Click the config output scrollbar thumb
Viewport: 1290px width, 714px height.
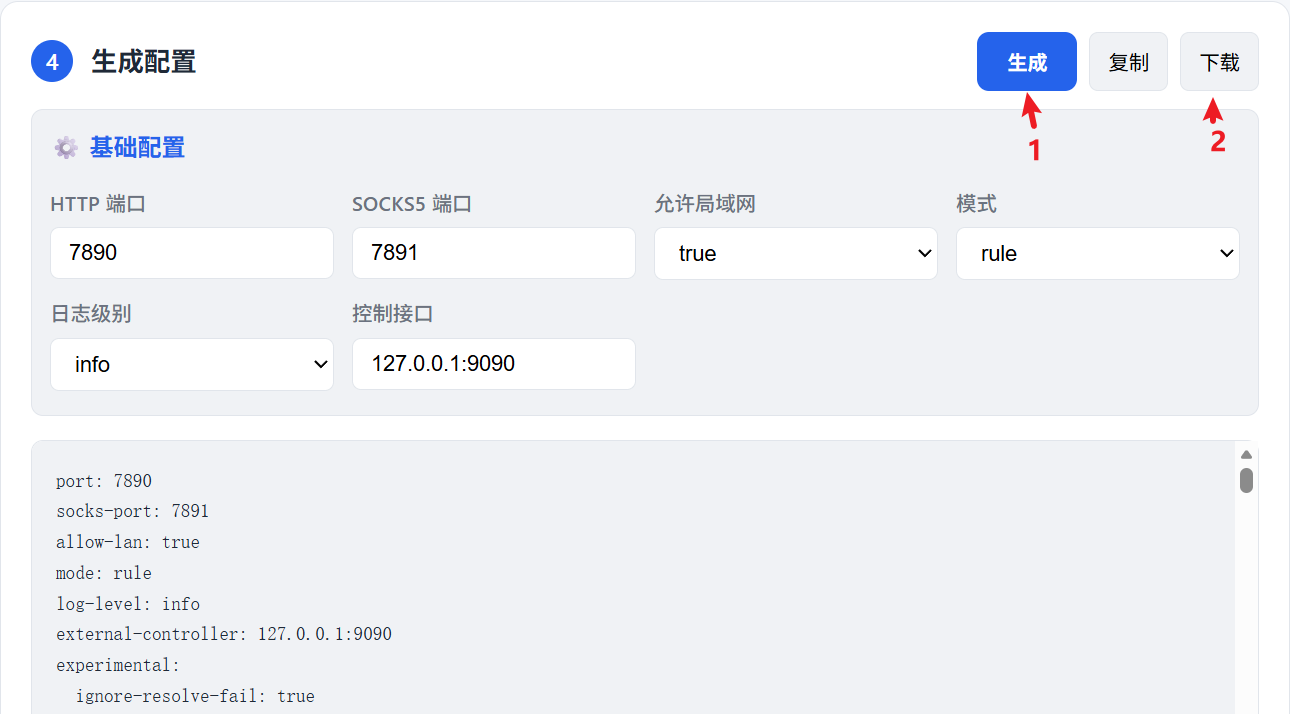[1246, 481]
